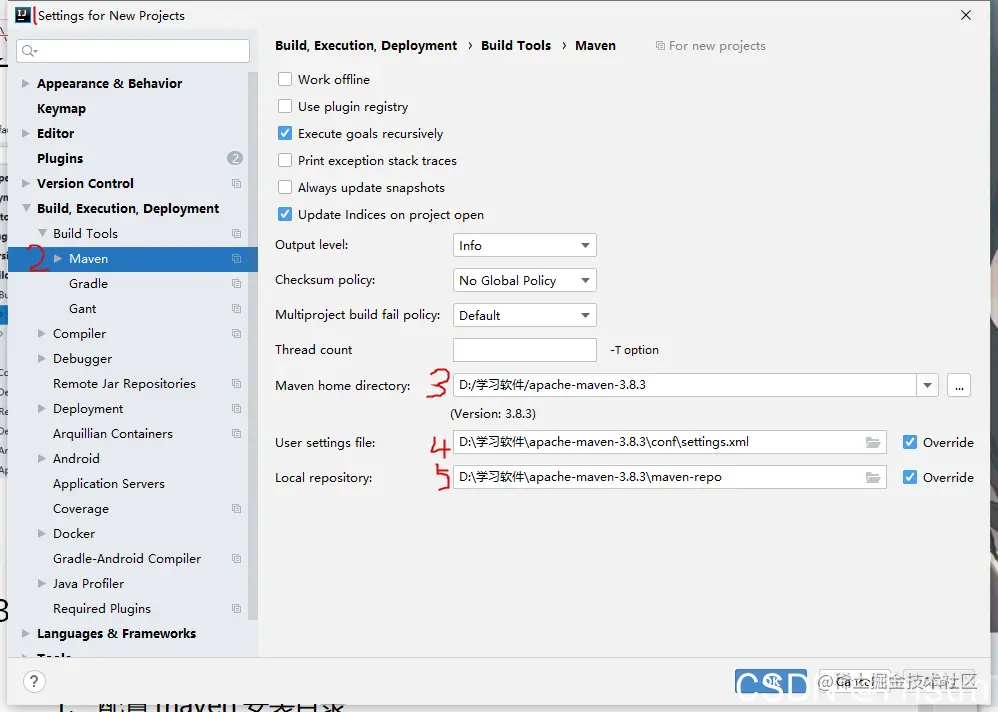This screenshot has height=712, width=998.
Task: Expand the Editor tree node
Action: 25,134
